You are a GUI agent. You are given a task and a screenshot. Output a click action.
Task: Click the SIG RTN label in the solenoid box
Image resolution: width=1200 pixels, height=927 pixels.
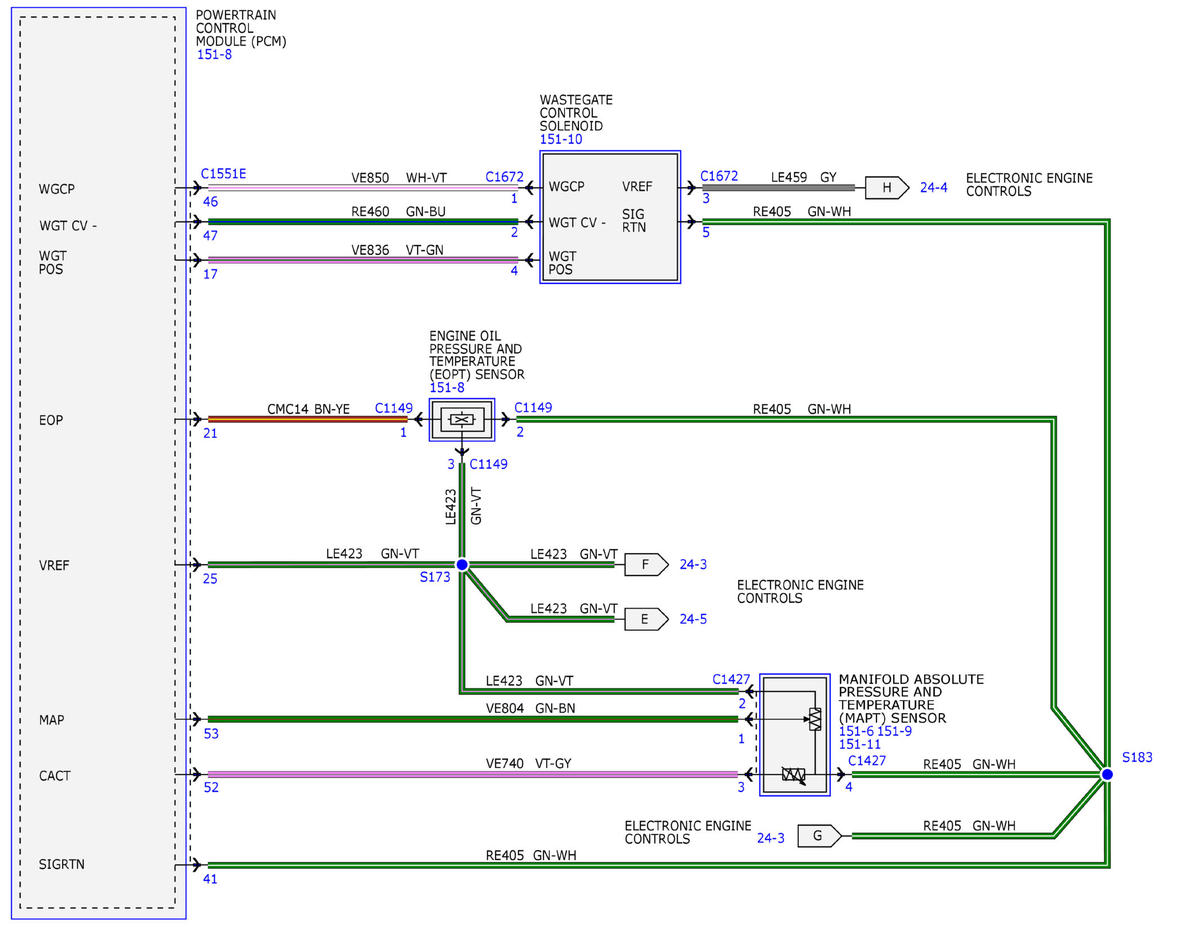tap(634, 221)
